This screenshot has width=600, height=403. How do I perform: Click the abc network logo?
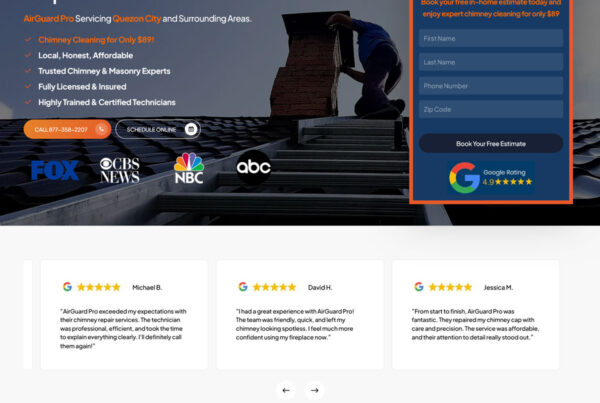pyautogui.click(x=253, y=167)
